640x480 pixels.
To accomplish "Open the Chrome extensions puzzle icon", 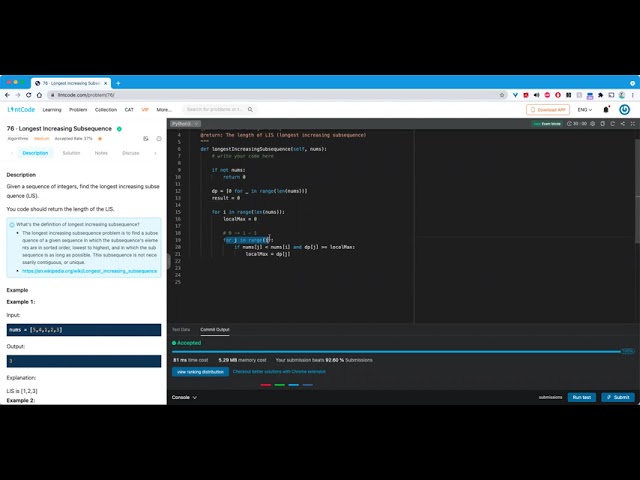I will (600, 95).
